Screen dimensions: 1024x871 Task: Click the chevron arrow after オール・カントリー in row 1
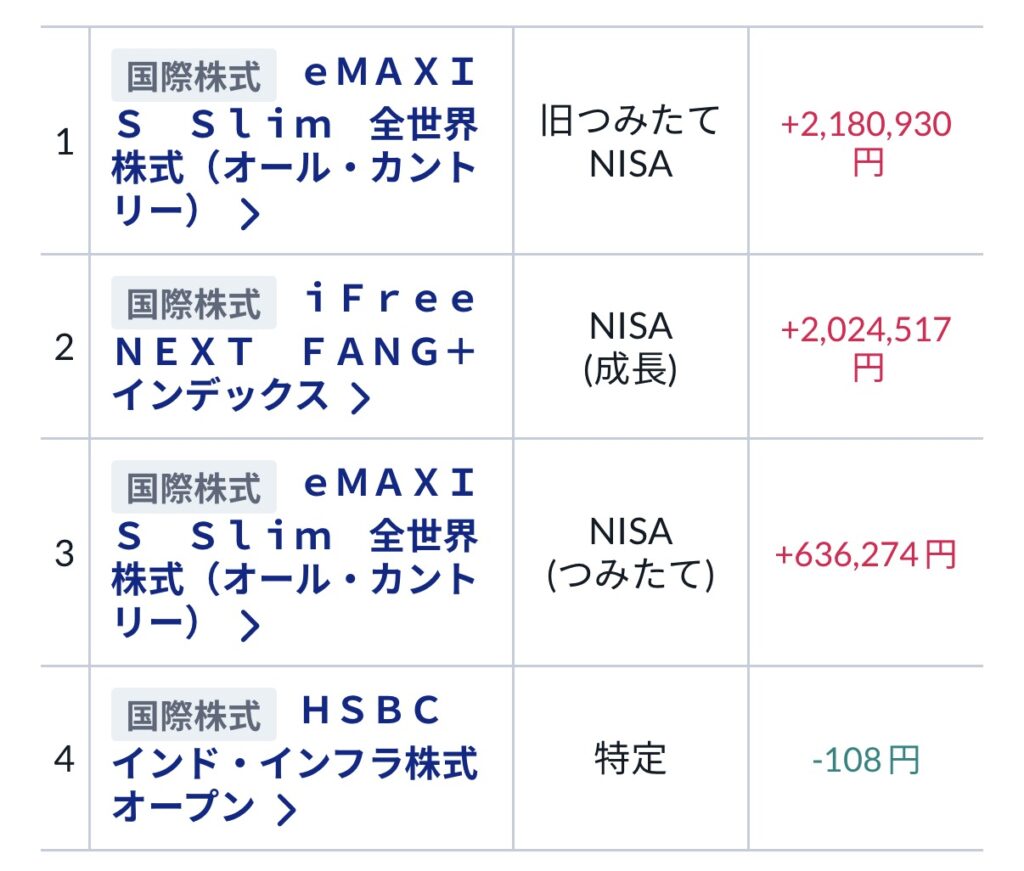[249, 214]
